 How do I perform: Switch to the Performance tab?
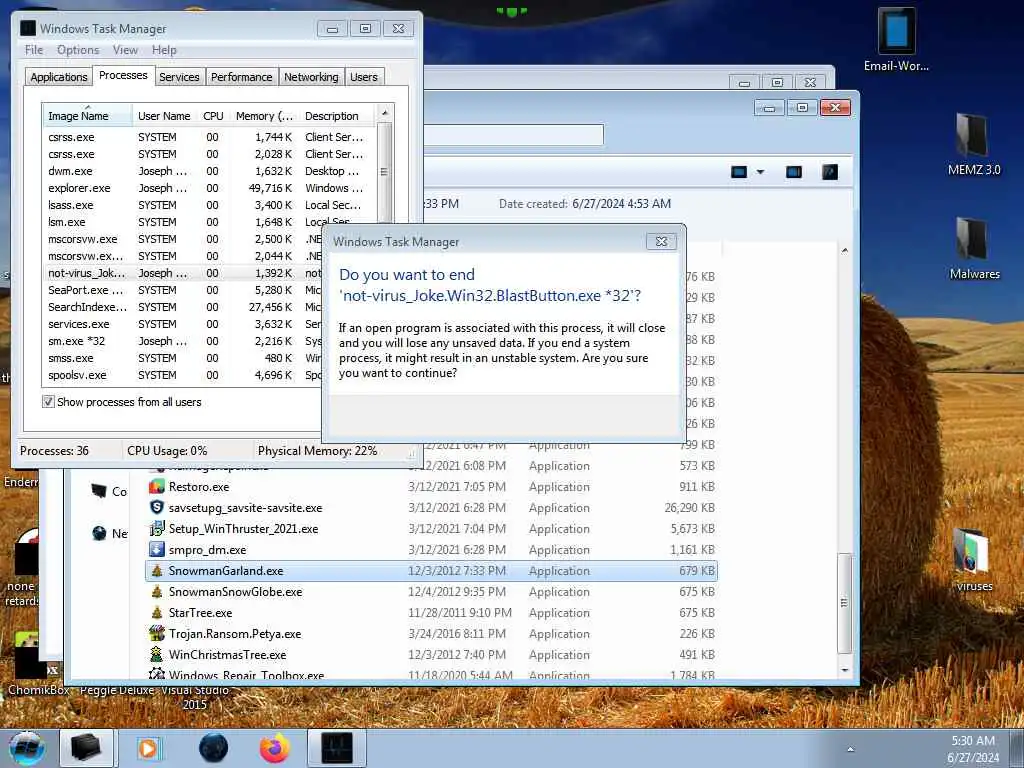pyautogui.click(x=242, y=76)
